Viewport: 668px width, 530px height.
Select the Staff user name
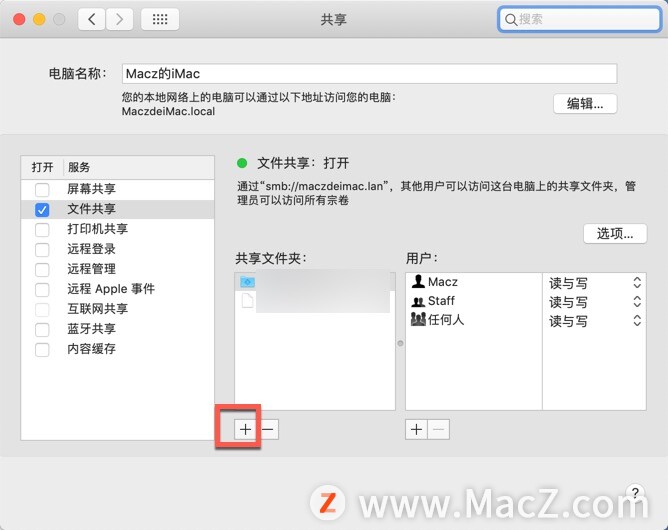click(441, 301)
